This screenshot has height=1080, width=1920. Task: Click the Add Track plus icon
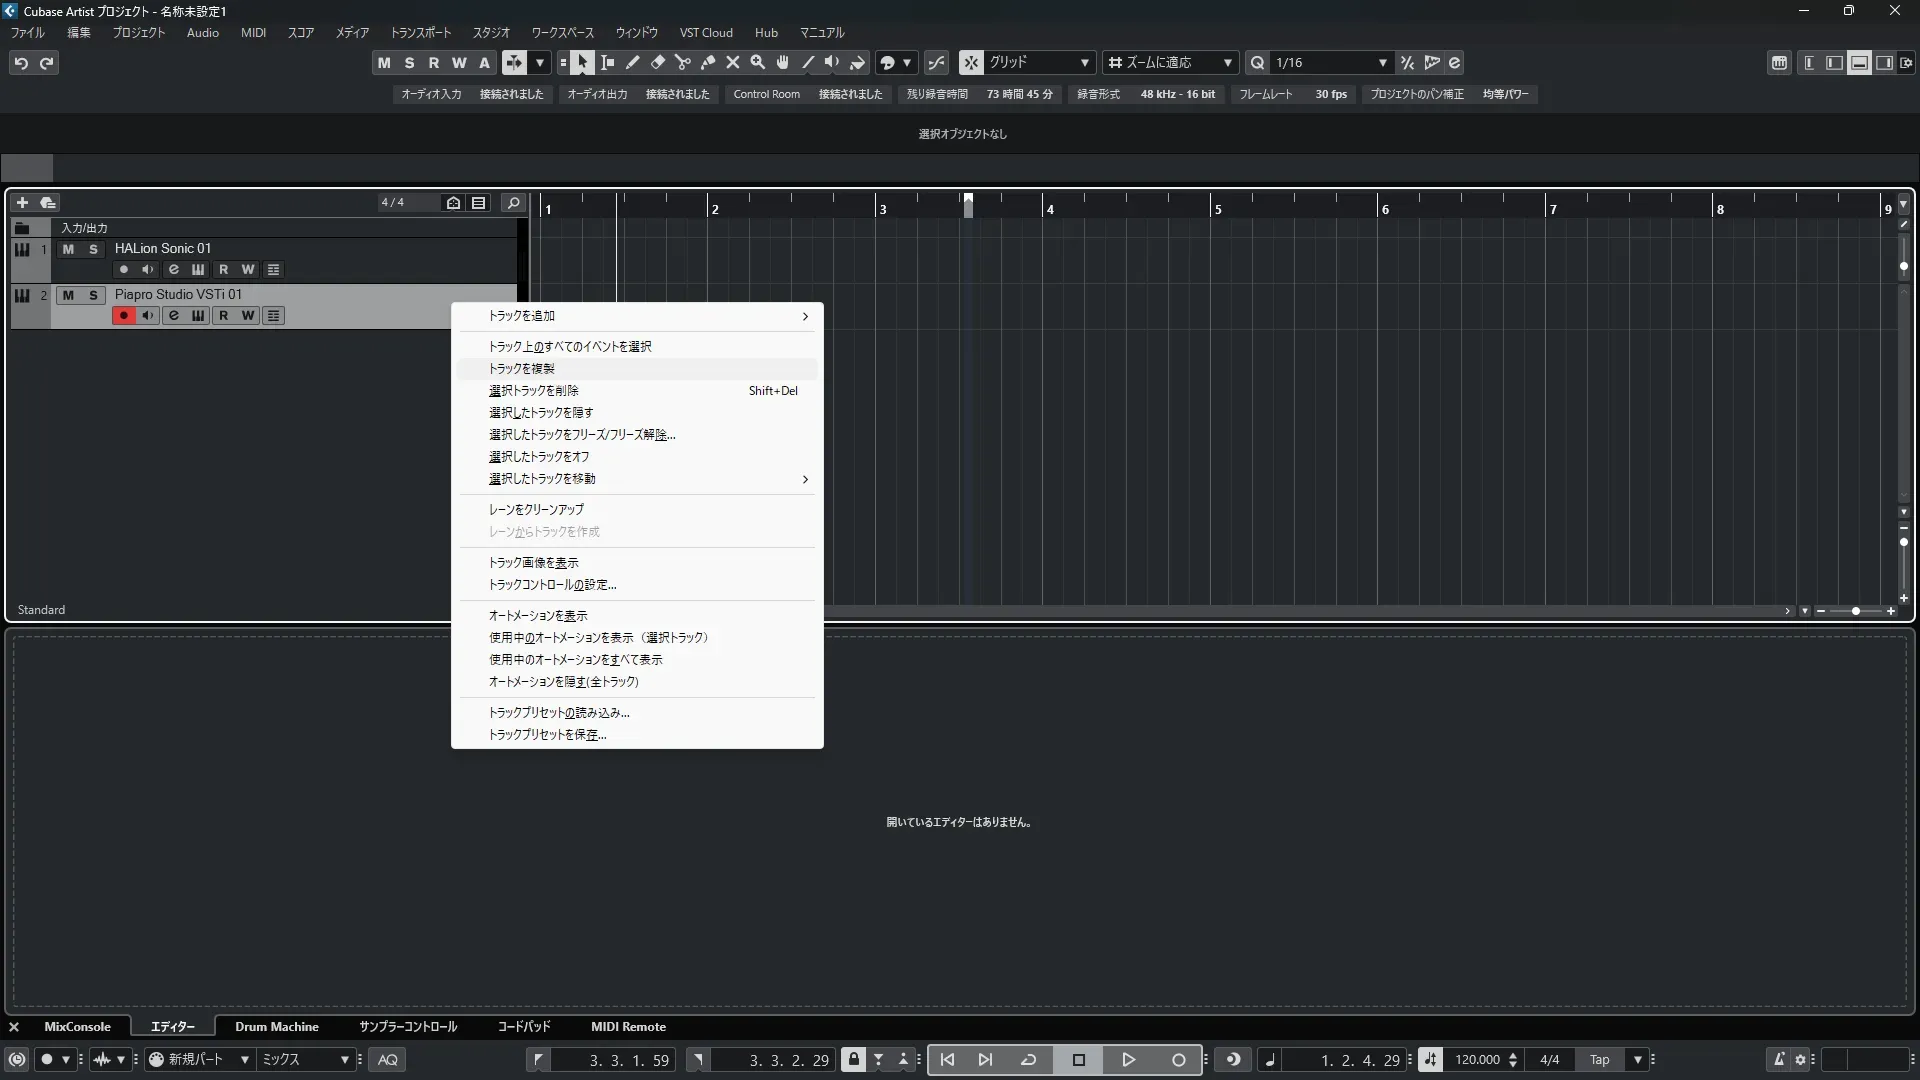pos(22,203)
